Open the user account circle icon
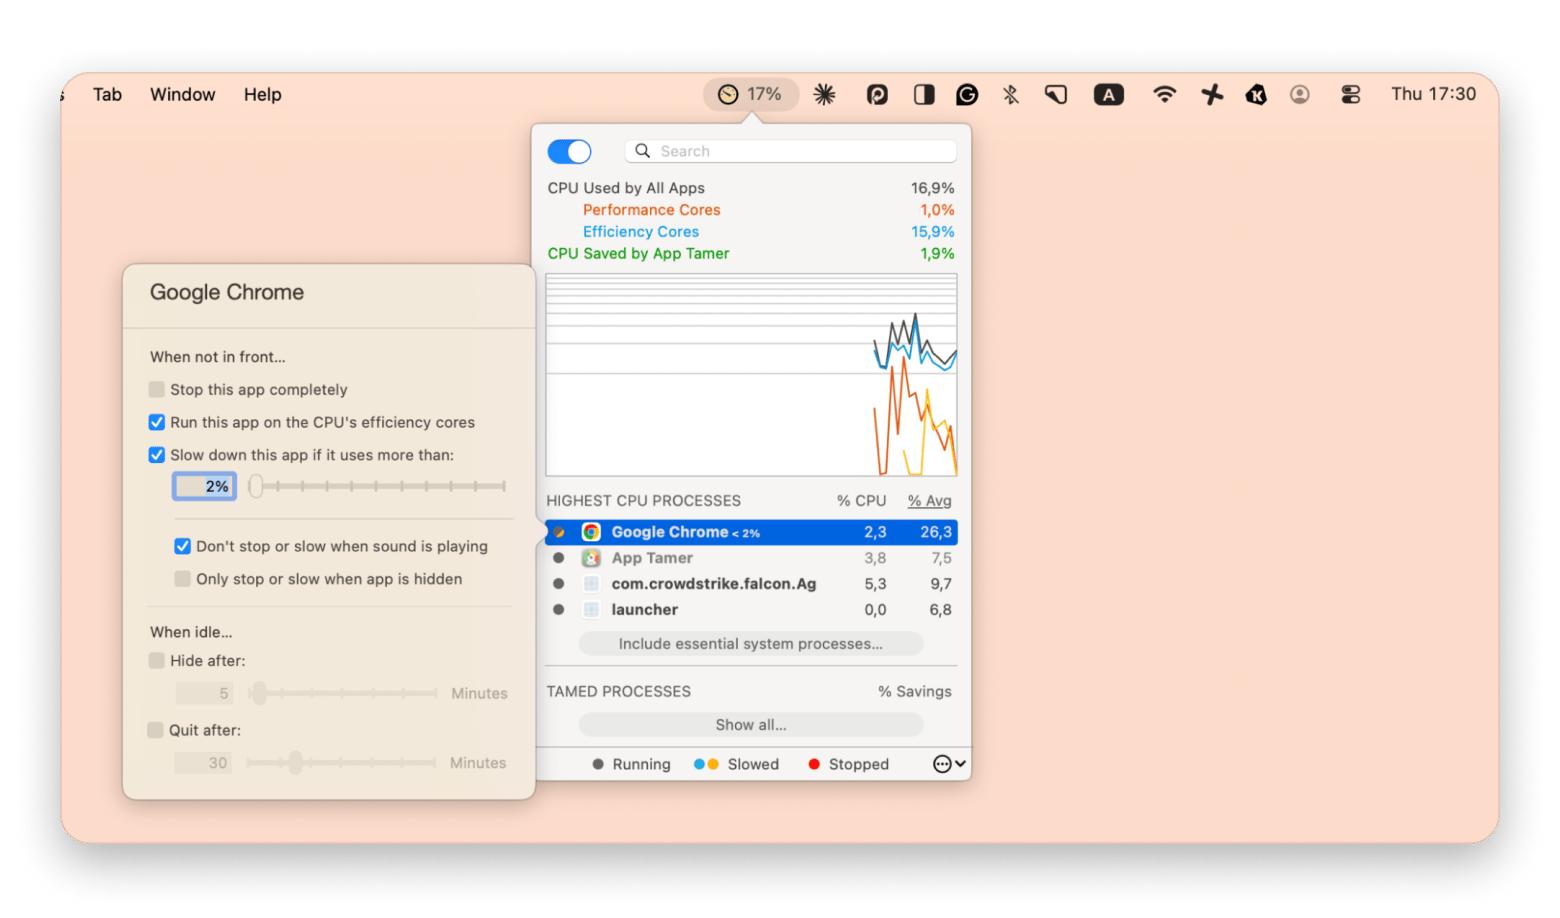The width and height of the screenshot is (1560, 918). click(1300, 94)
